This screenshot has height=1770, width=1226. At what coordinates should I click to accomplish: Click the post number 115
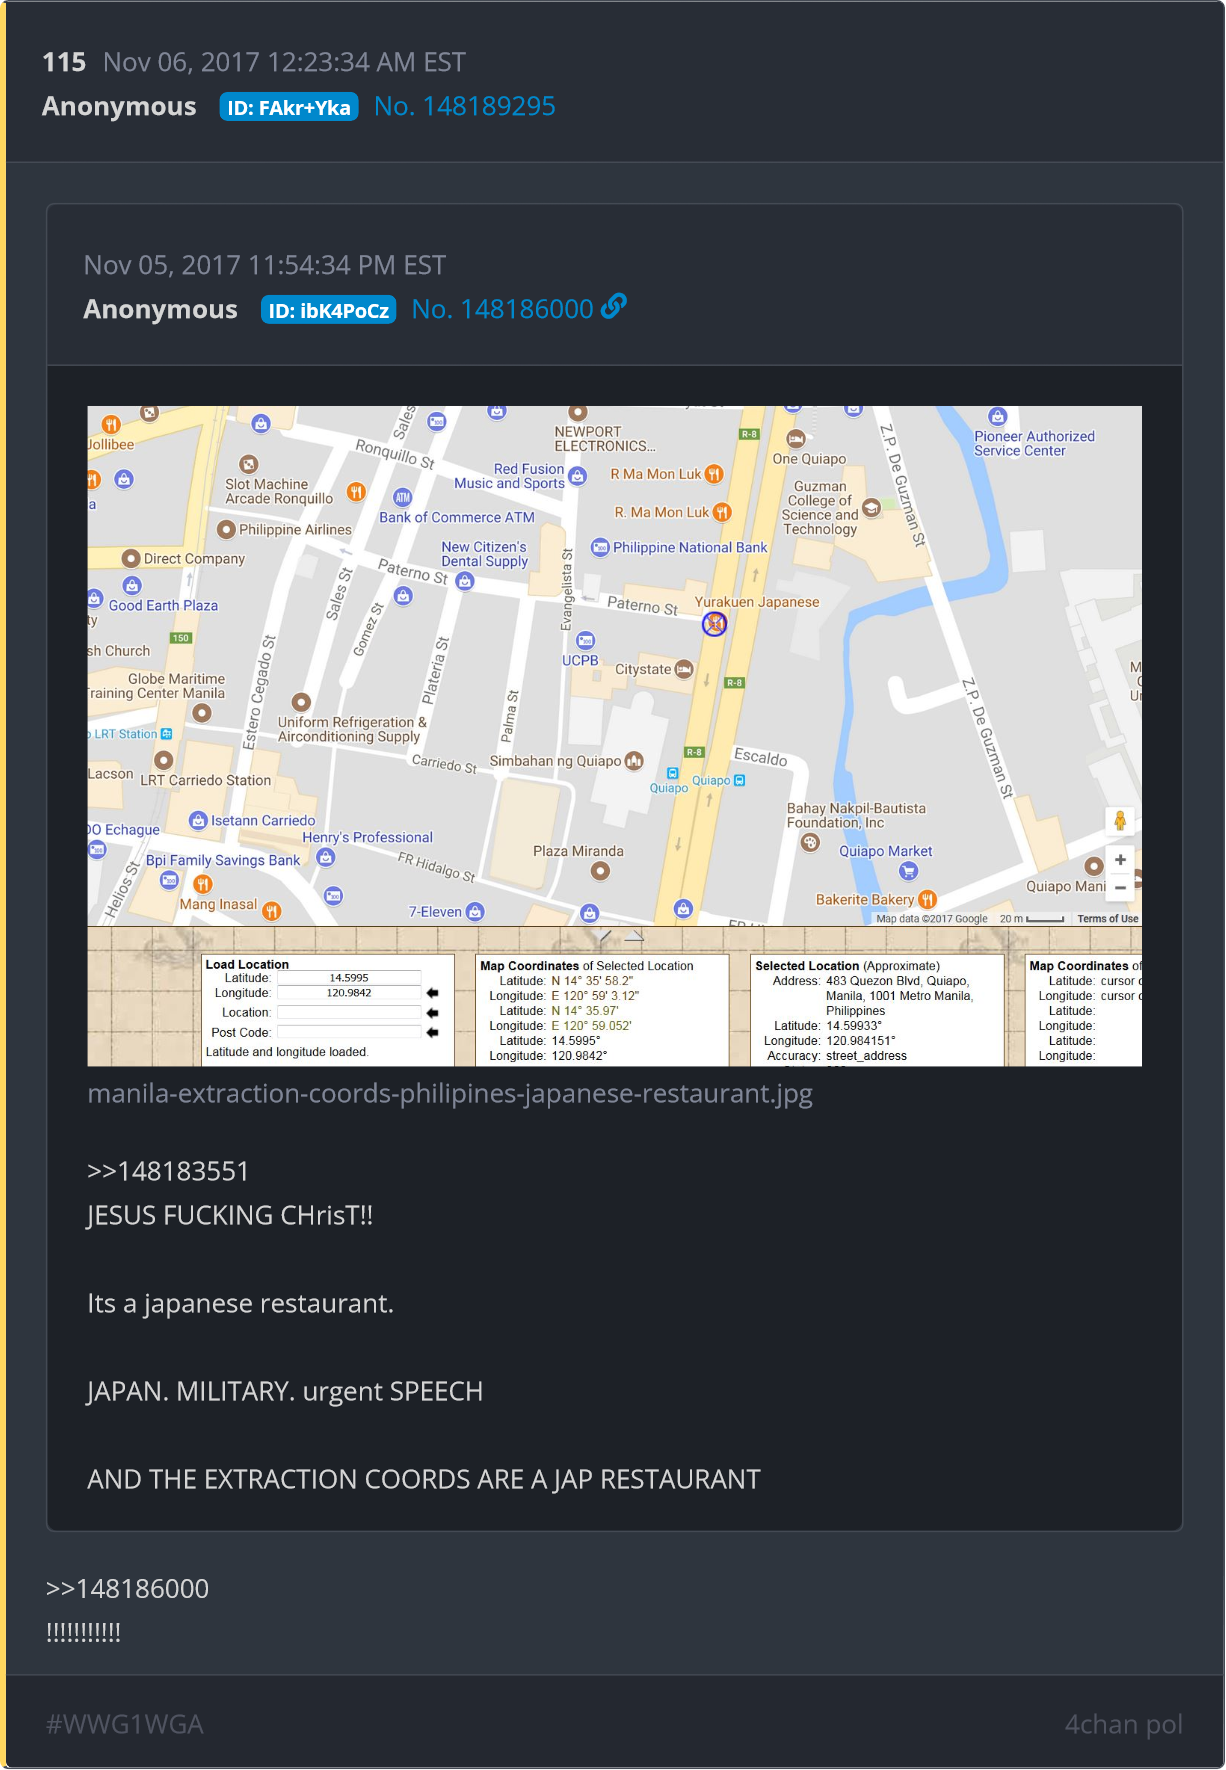[64, 62]
